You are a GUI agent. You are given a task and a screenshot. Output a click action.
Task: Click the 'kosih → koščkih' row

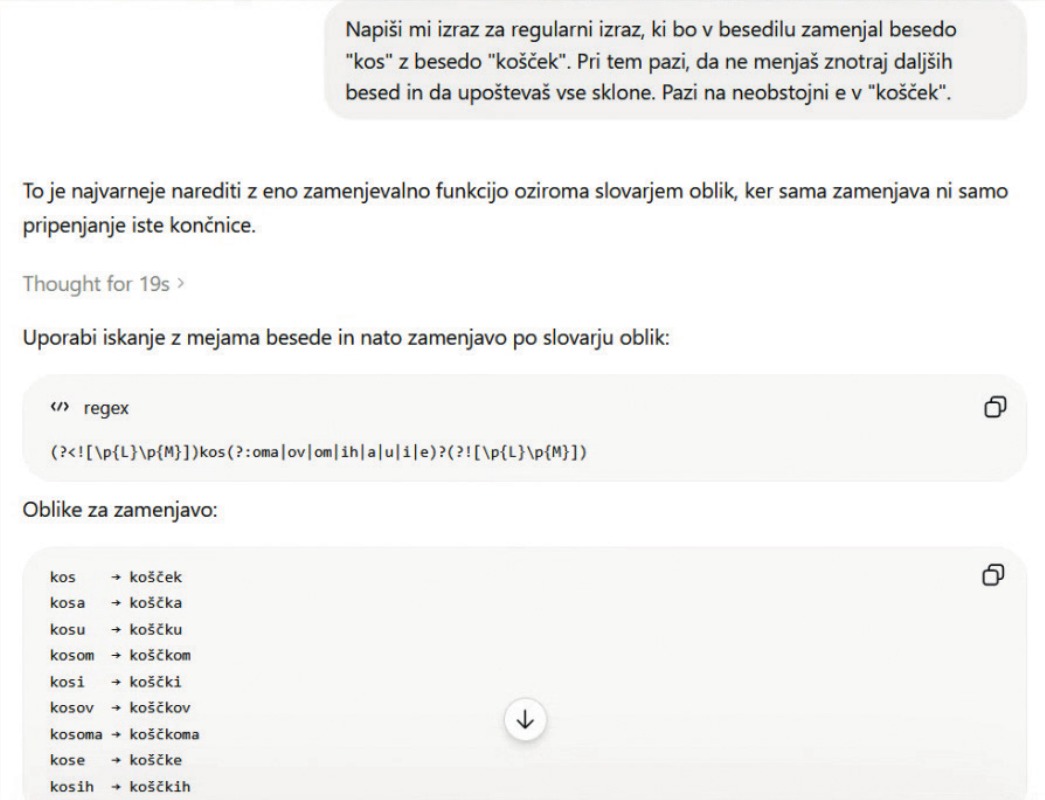121,787
